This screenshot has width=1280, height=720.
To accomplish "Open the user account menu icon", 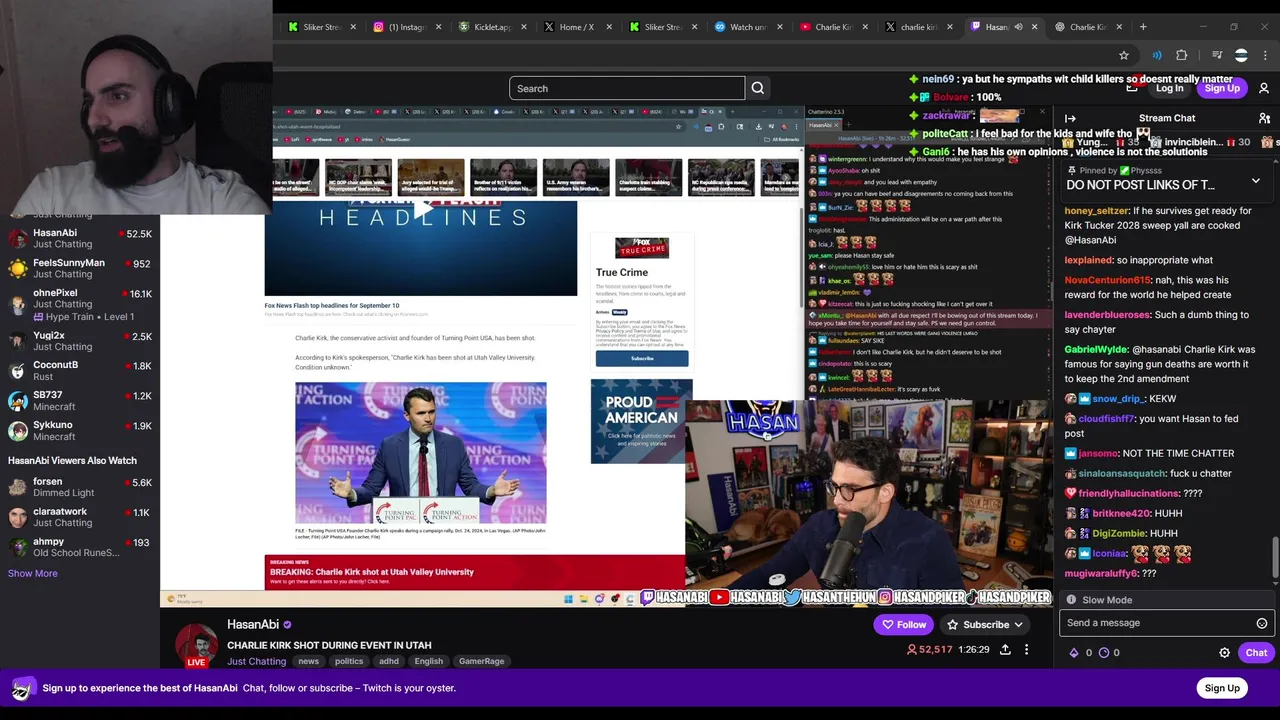I will (x=1264, y=88).
